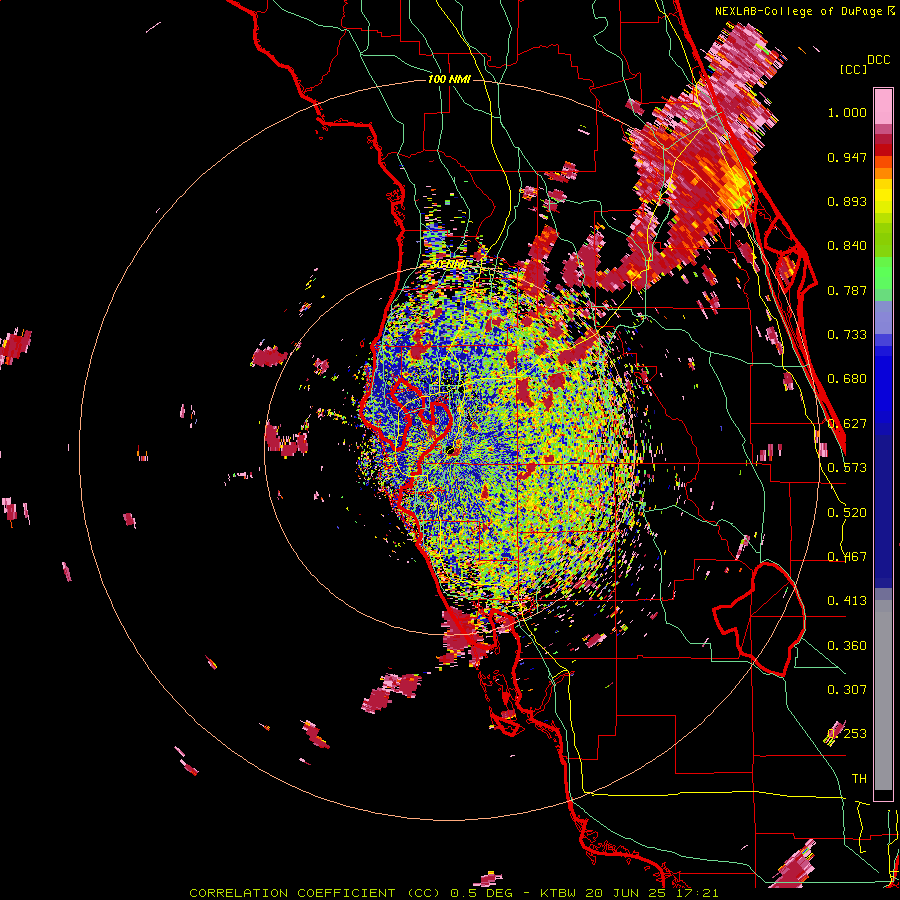The image size is (900, 900).
Task: Click the 0.307 value on the color scale
Action: tap(847, 690)
